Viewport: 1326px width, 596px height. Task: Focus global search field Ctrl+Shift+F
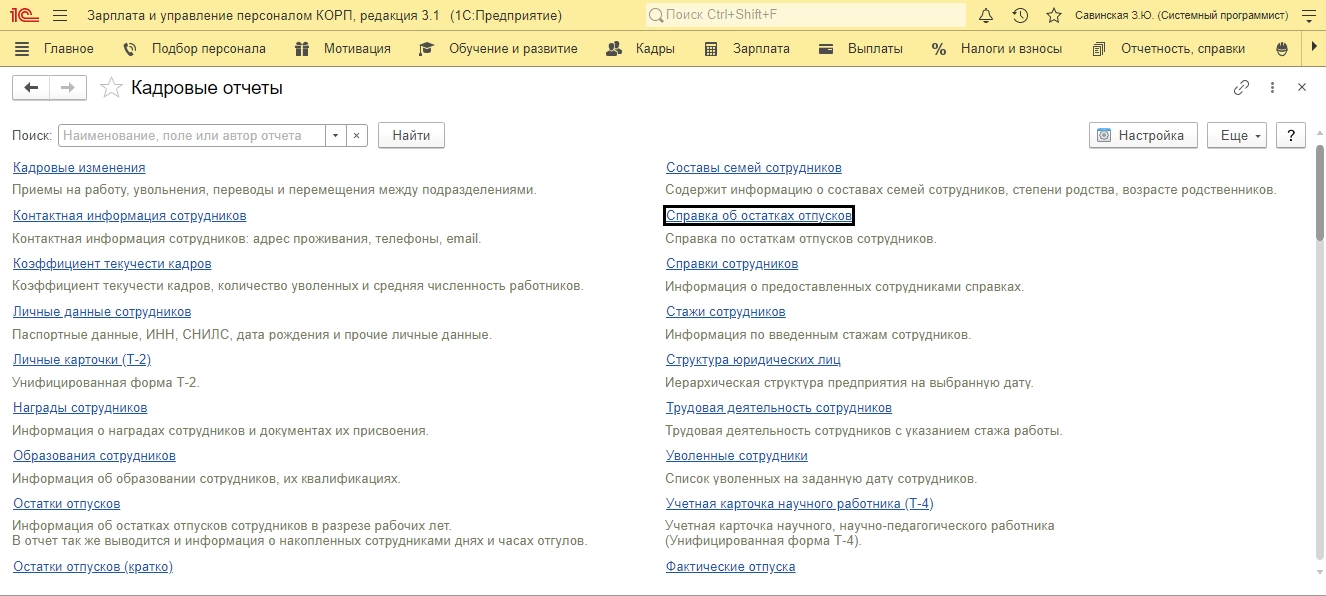pyautogui.click(x=805, y=16)
